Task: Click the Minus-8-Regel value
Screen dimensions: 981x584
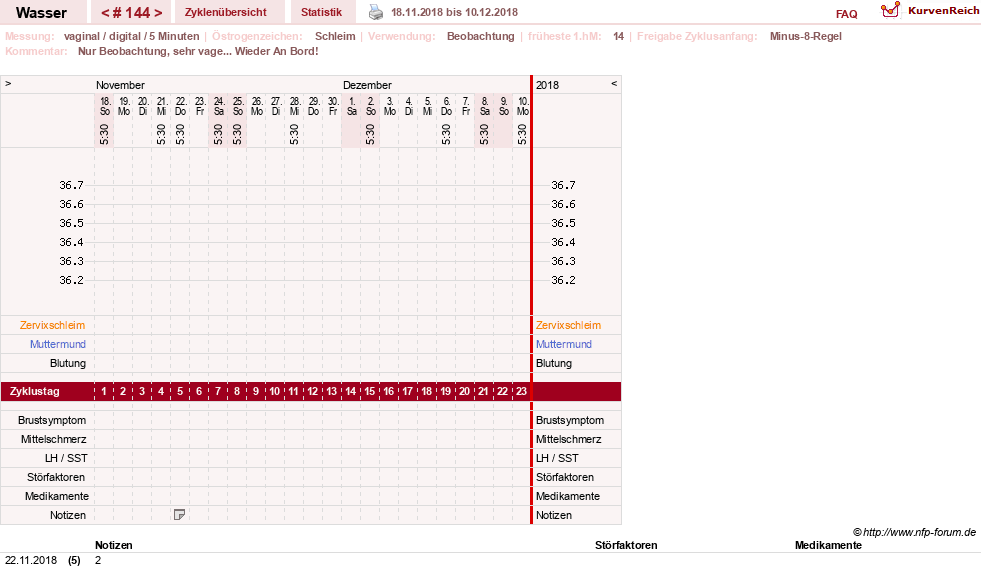Action: [806, 36]
